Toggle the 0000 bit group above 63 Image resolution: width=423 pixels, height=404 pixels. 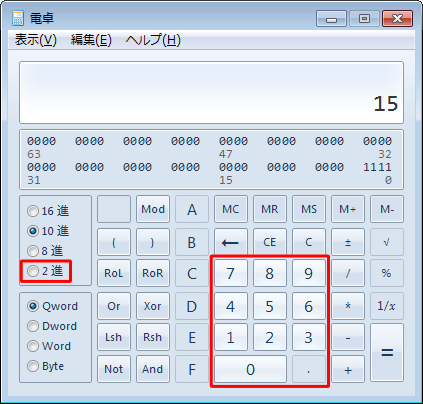tap(41, 141)
